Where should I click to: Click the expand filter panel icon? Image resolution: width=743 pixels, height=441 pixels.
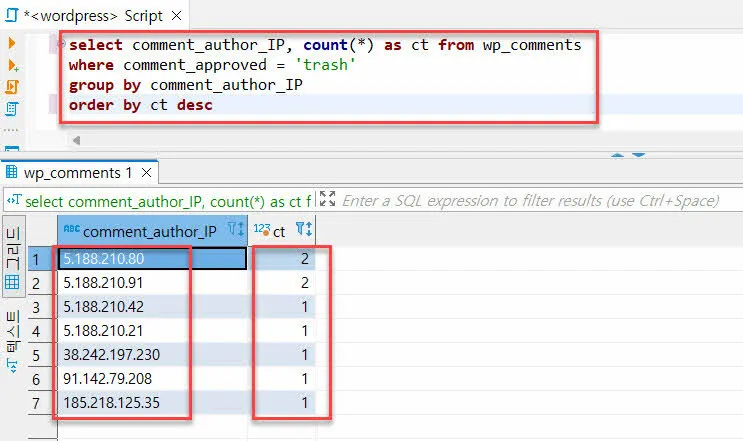[x=327, y=200]
